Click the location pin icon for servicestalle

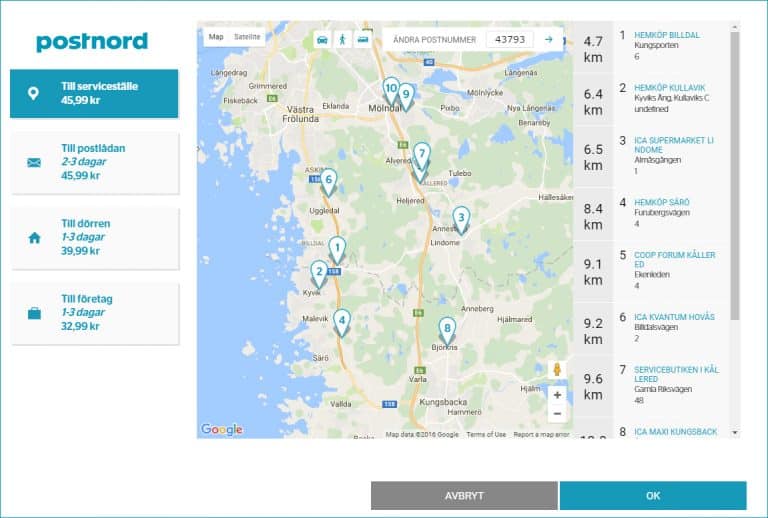tap(33, 94)
